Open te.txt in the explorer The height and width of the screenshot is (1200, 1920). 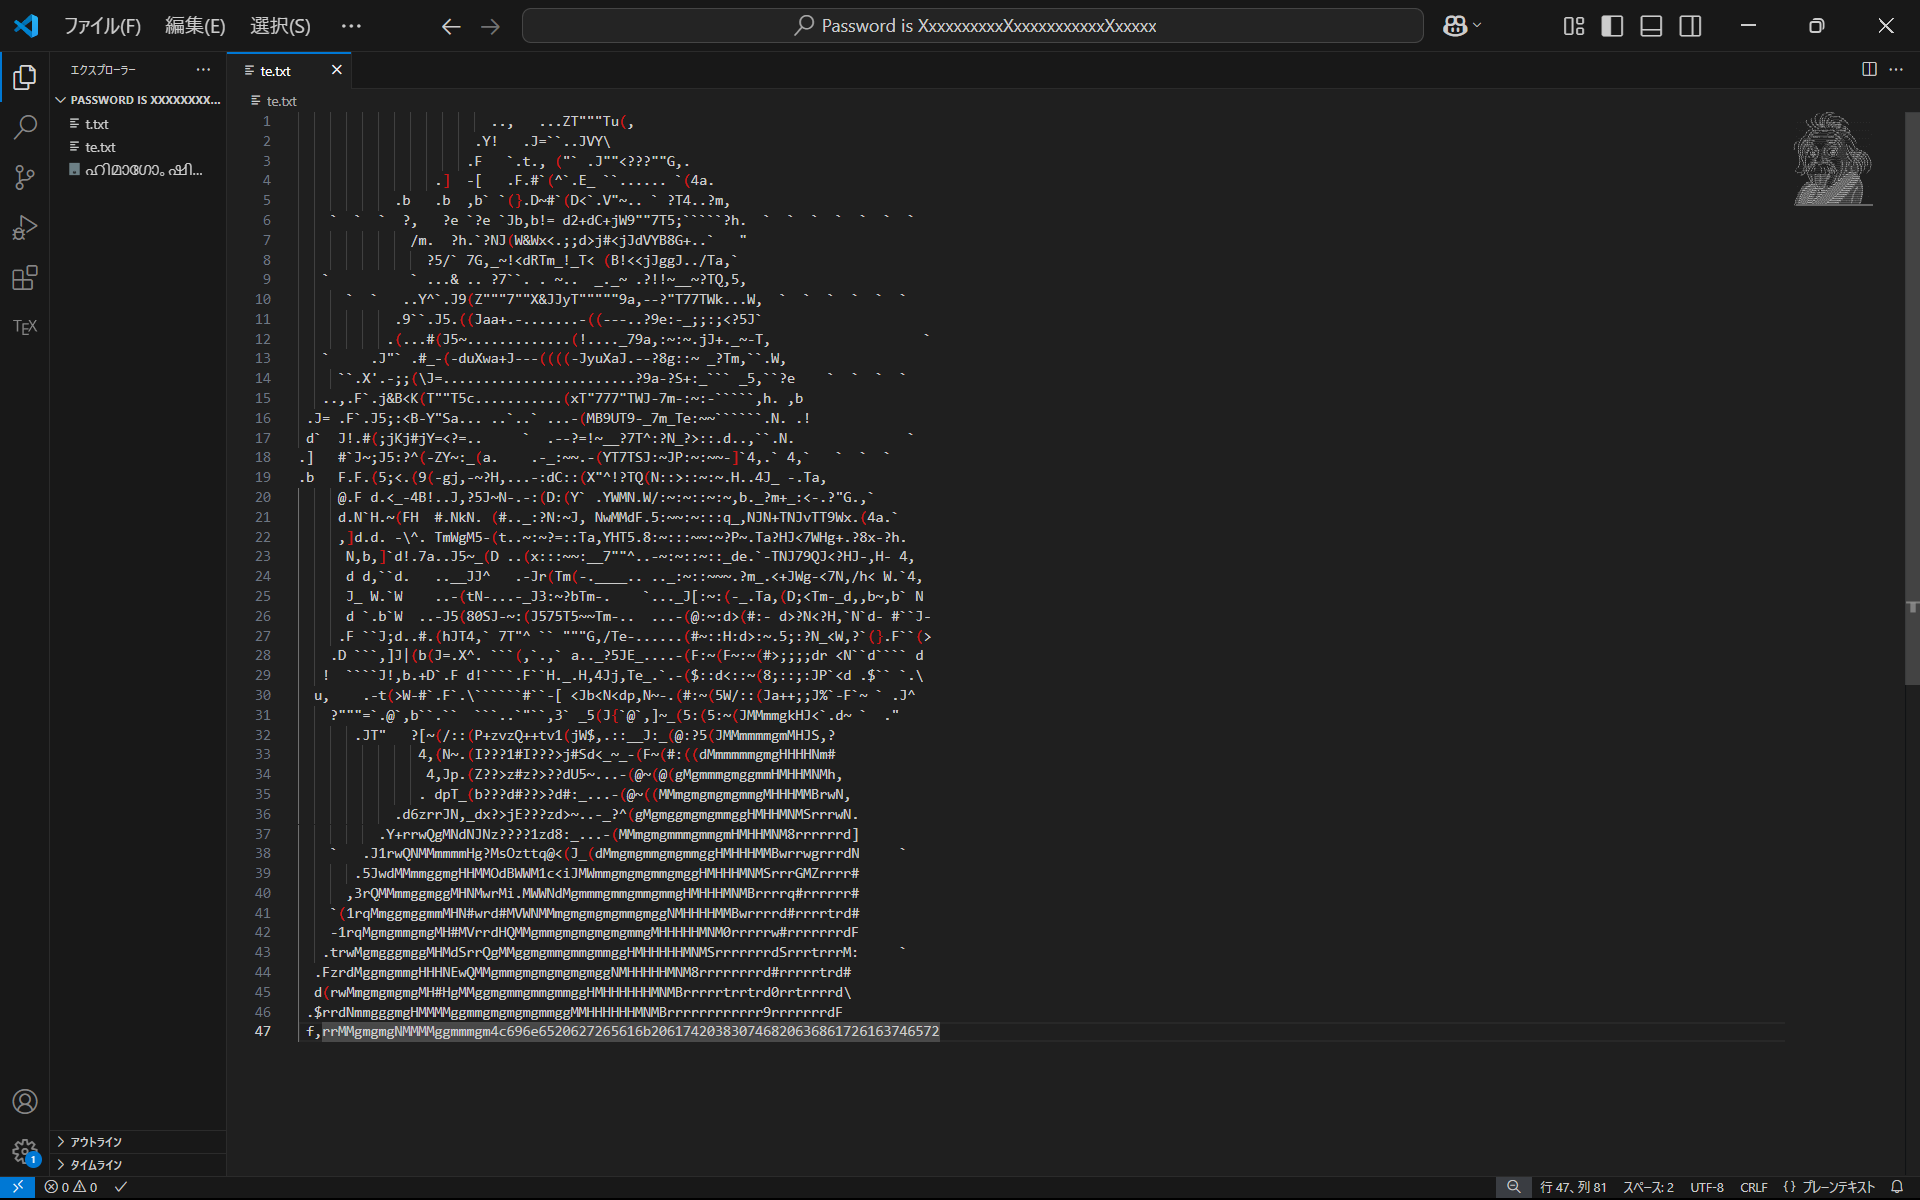138,147
